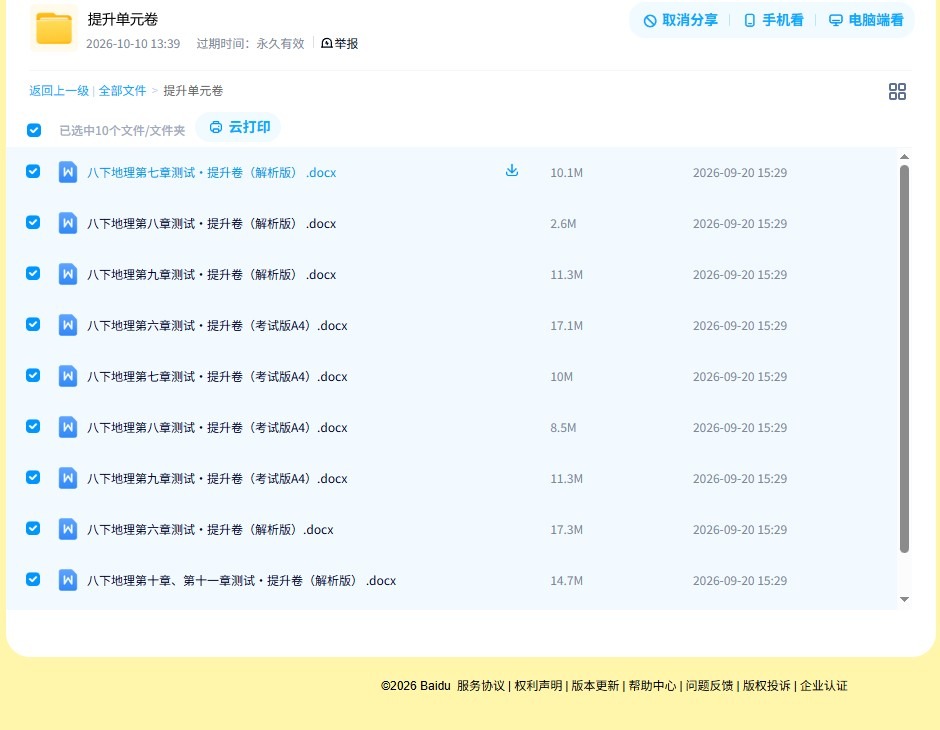Viewport: 940px width, 730px height.
Task: Open 问题反馈 footer link
Action: (x=710, y=686)
